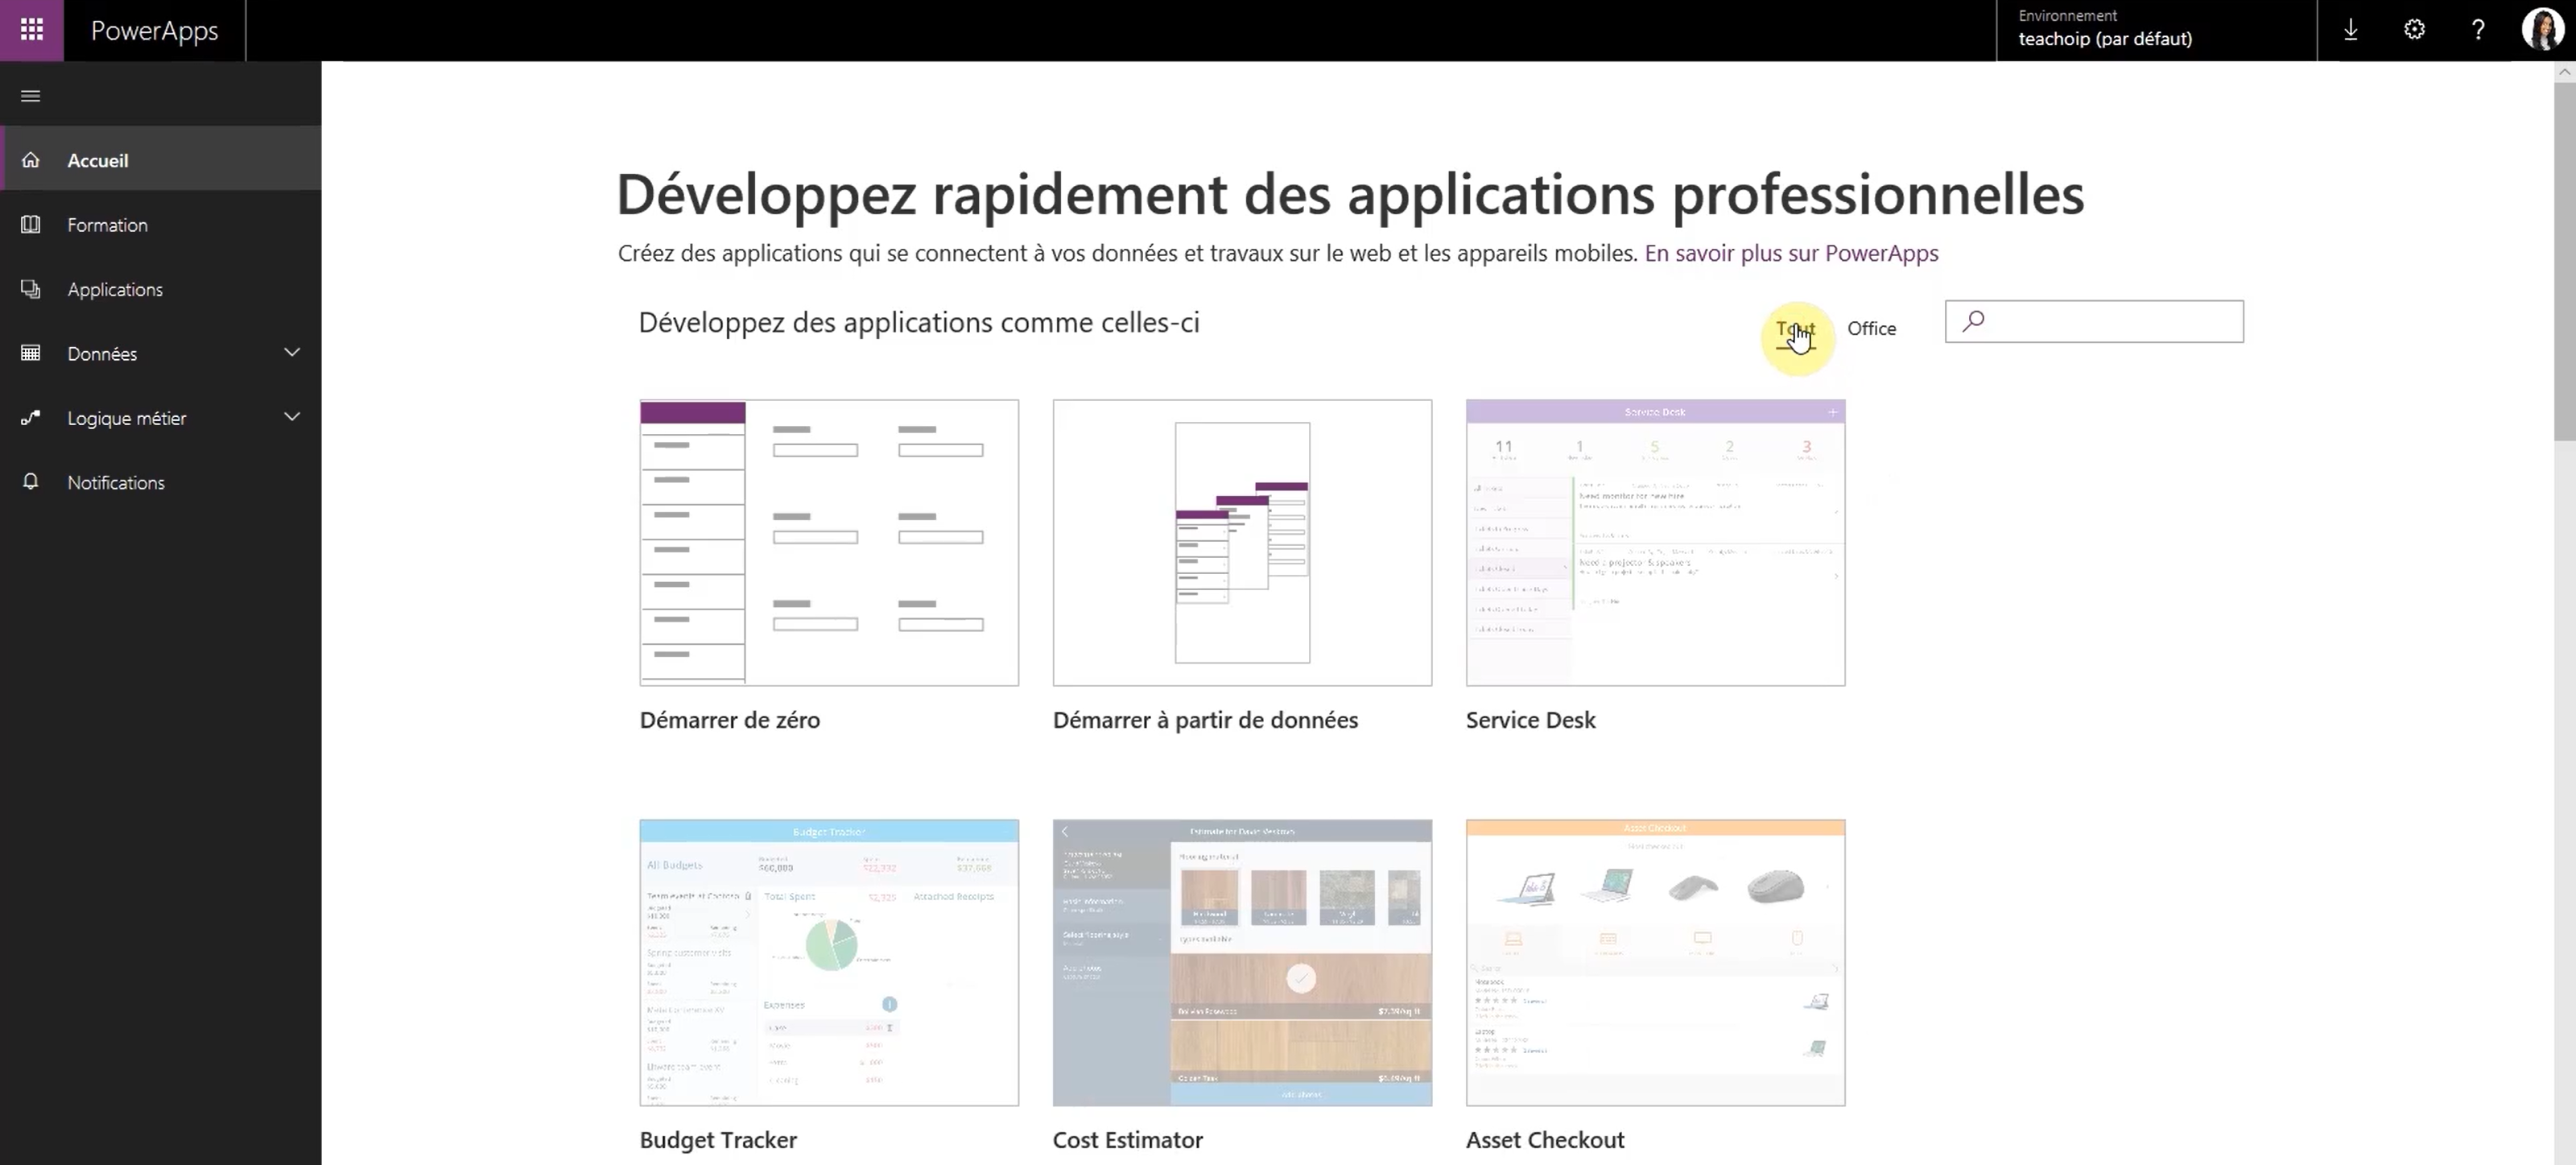The width and height of the screenshot is (2576, 1165).
Task: Click the Démarrer de zéro label
Action: tap(730, 720)
